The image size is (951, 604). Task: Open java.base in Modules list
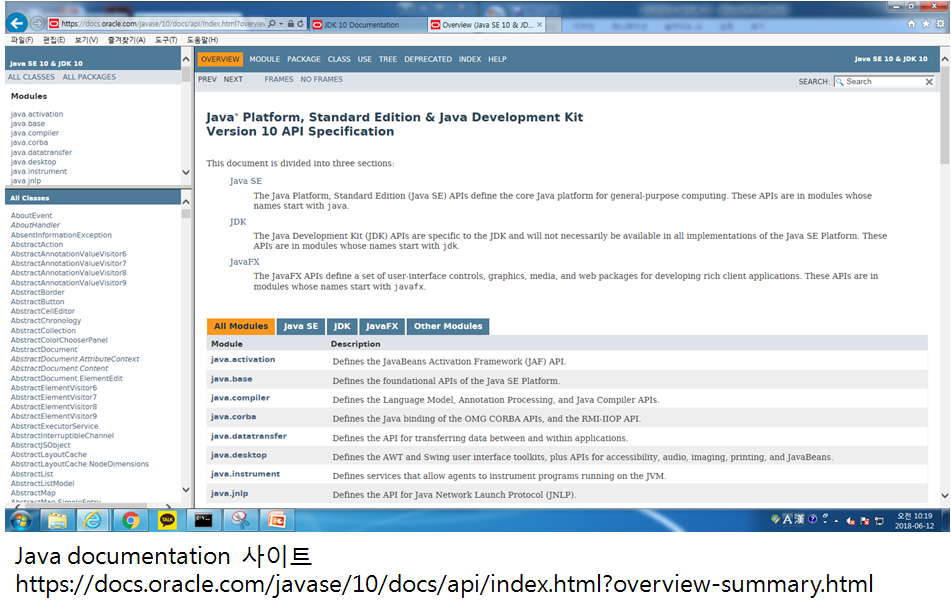28,124
